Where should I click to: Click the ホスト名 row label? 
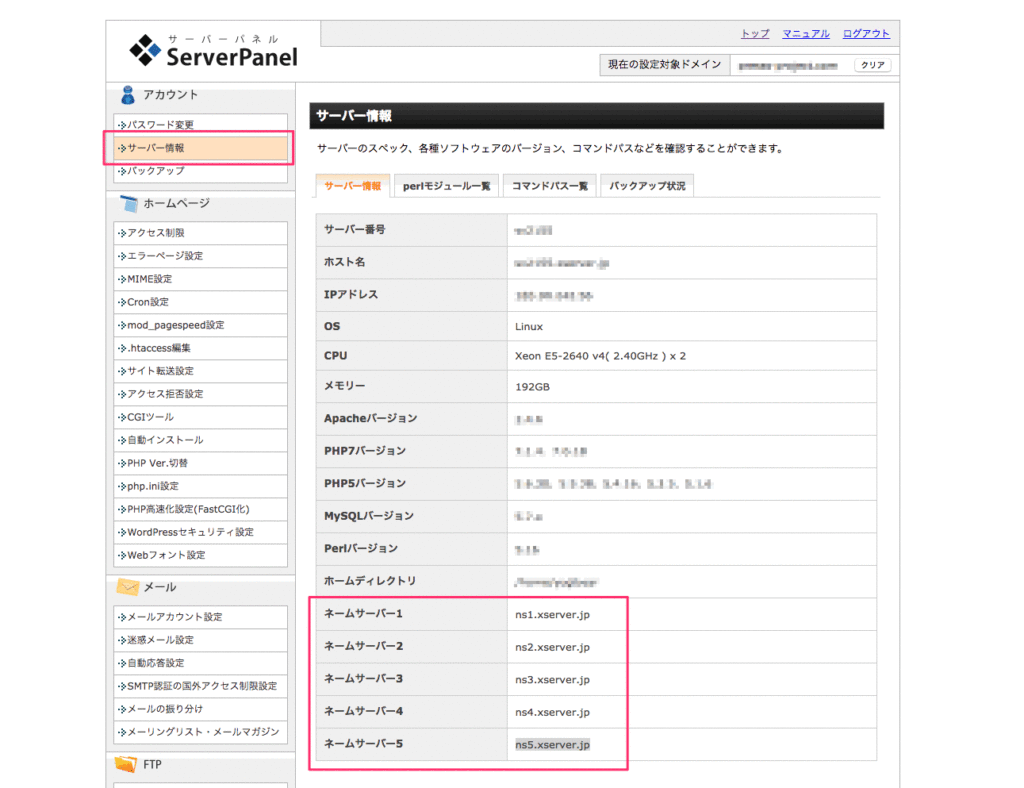point(344,262)
